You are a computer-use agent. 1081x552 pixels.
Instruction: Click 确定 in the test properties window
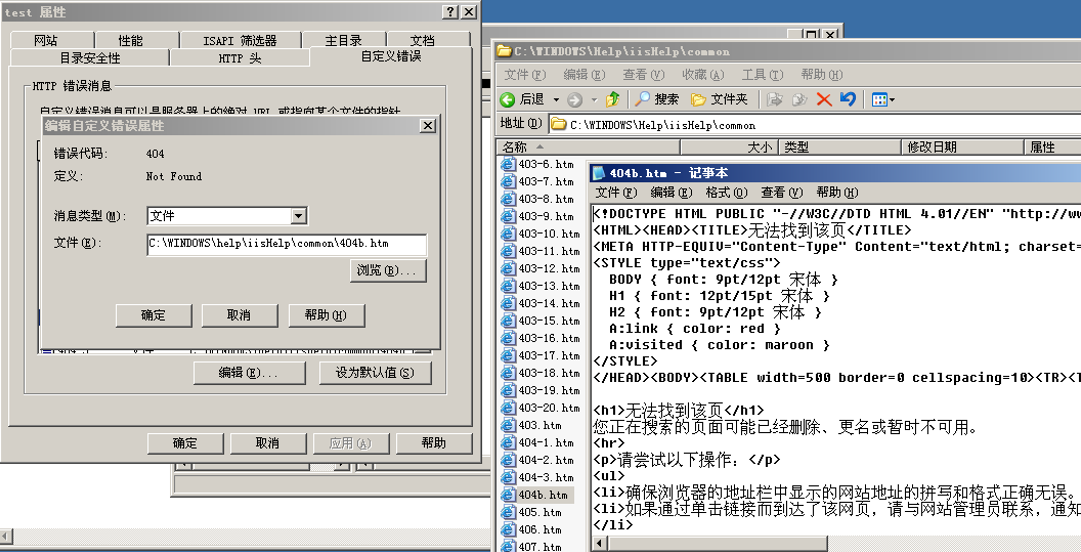pyautogui.click(x=185, y=443)
